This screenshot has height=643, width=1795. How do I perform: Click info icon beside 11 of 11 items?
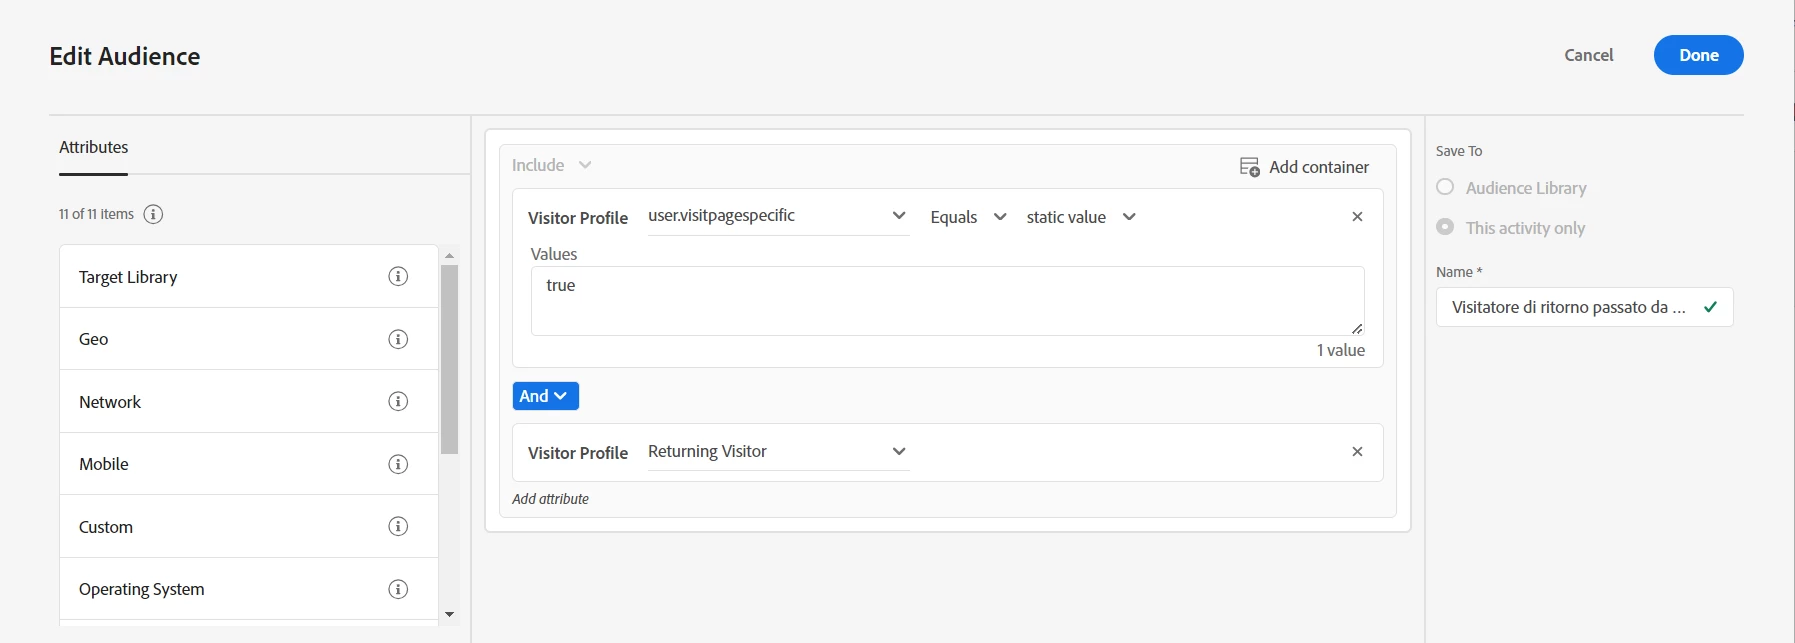pyautogui.click(x=153, y=214)
